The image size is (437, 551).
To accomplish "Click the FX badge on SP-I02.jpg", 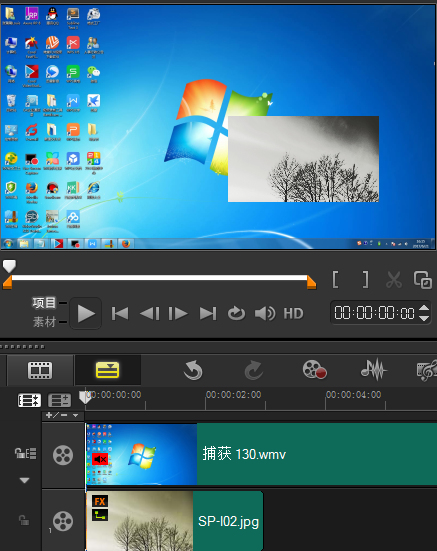I will pyautogui.click(x=100, y=501).
